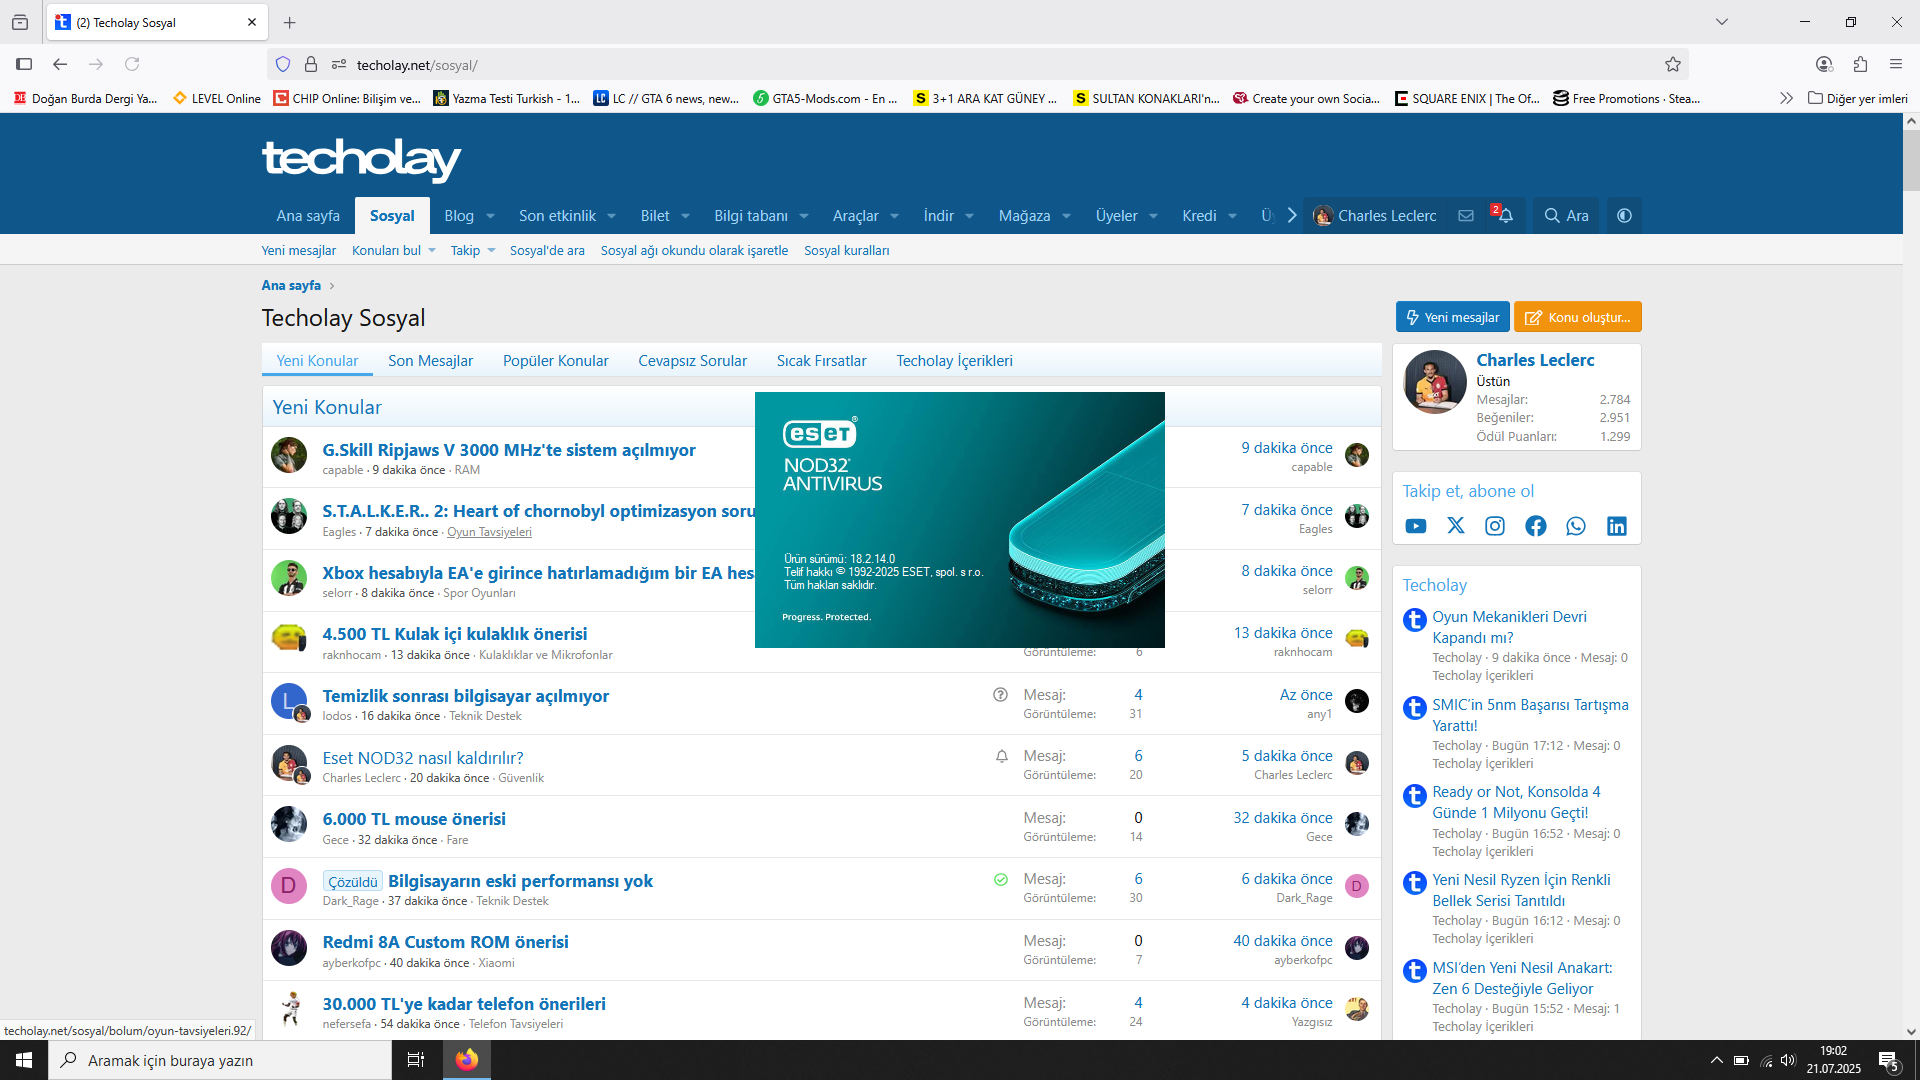Open the inbox envelope icon
Screen dimensions: 1920x1080
[1466, 216]
